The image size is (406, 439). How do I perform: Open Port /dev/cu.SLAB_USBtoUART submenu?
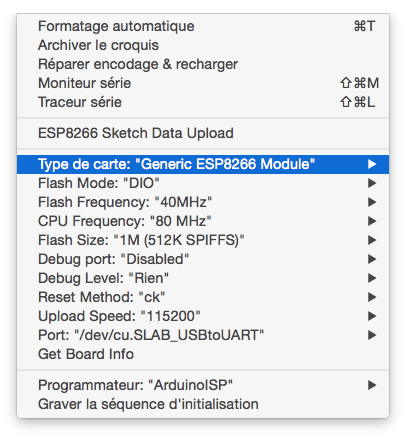point(203,335)
